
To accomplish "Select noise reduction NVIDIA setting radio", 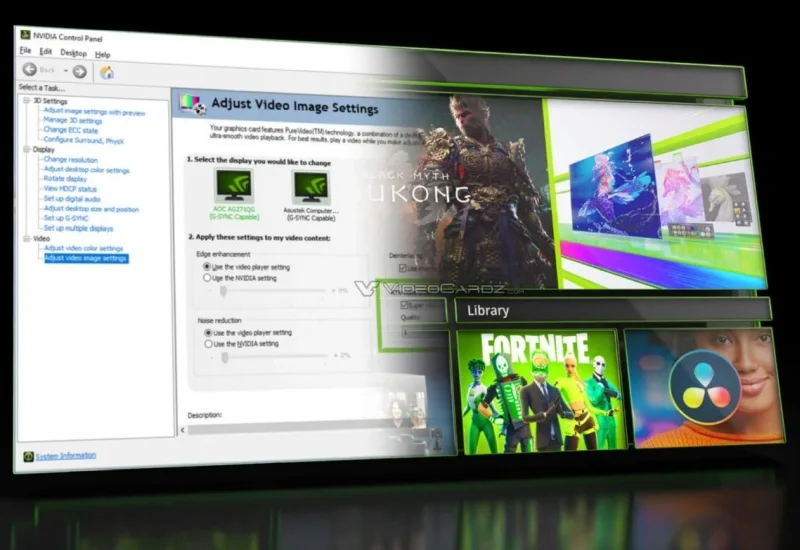I will (x=208, y=343).
